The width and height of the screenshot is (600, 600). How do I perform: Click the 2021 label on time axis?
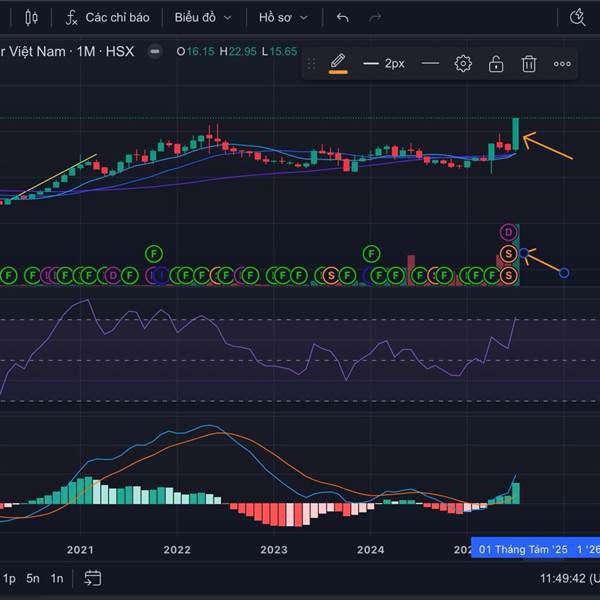pos(80,550)
